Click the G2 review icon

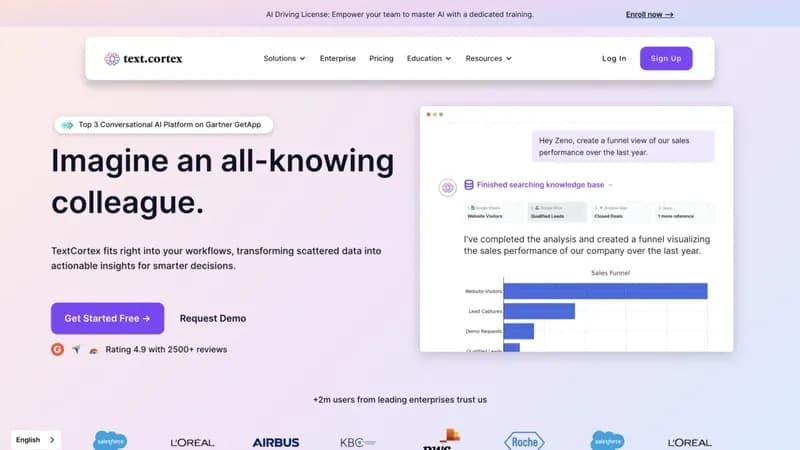(x=57, y=349)
